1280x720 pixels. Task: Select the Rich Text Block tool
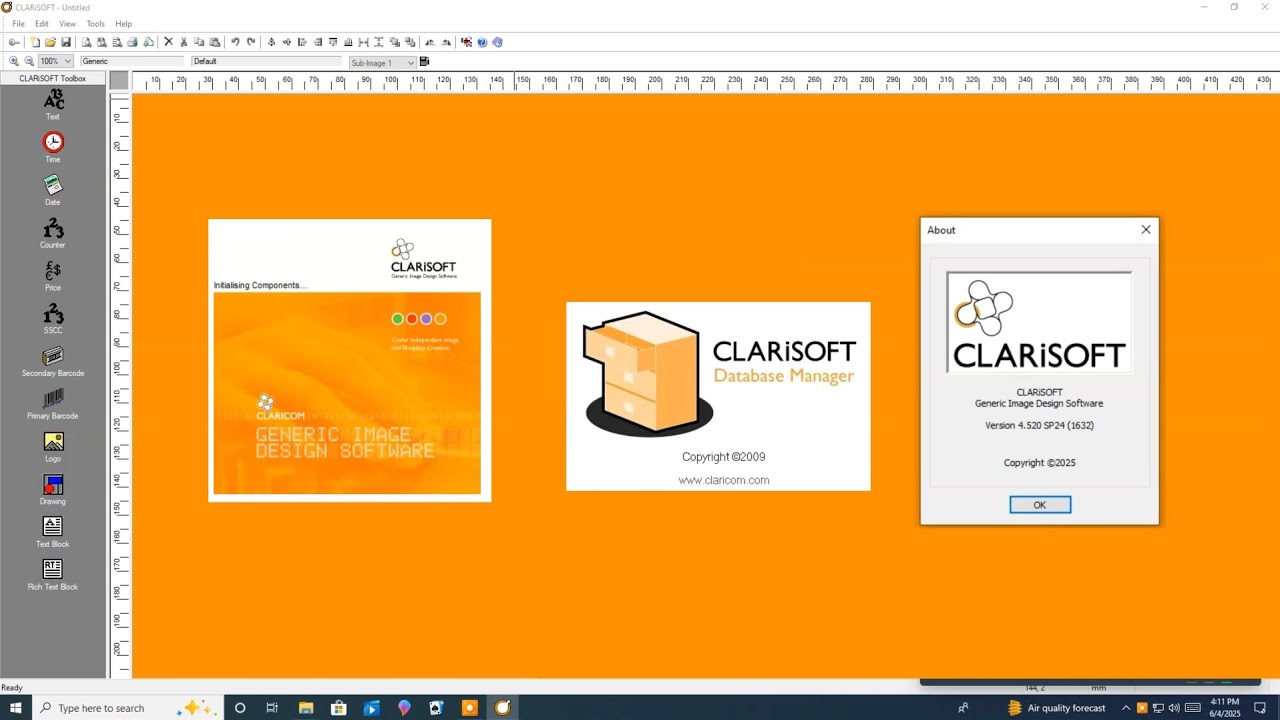click(x=53, y=575)
